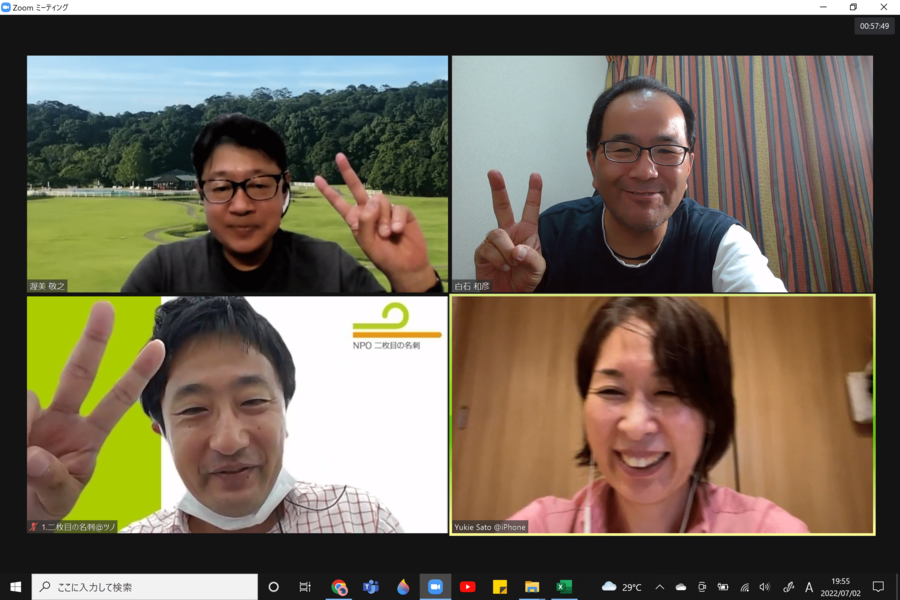Select Yukie Sato's video tile
This screenshot has height=600, width=900.
[x=662, y=414]
